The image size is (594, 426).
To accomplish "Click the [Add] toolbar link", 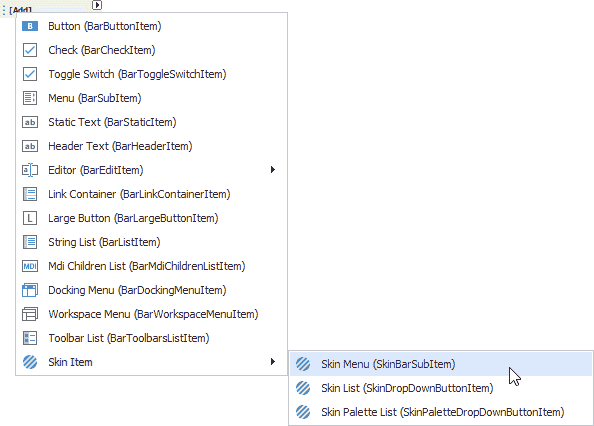I will click(x=20, y=10).
